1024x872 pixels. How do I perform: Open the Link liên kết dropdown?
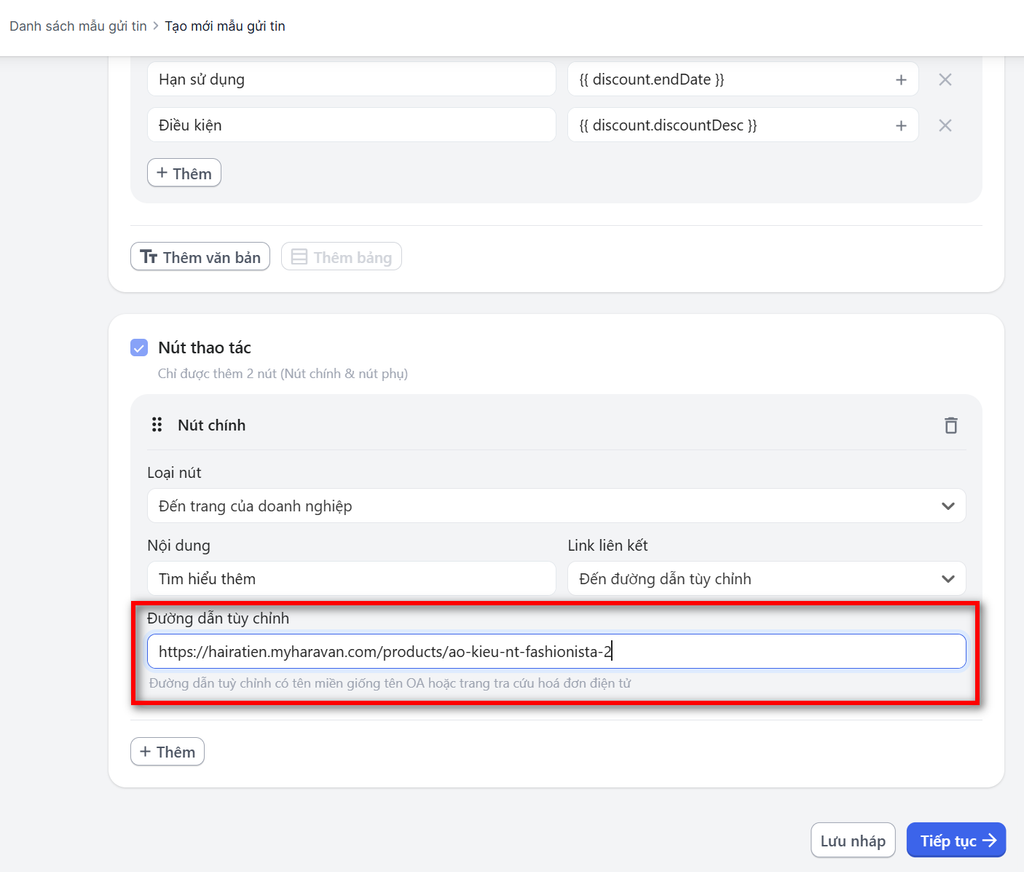click(x=766, y=579)
